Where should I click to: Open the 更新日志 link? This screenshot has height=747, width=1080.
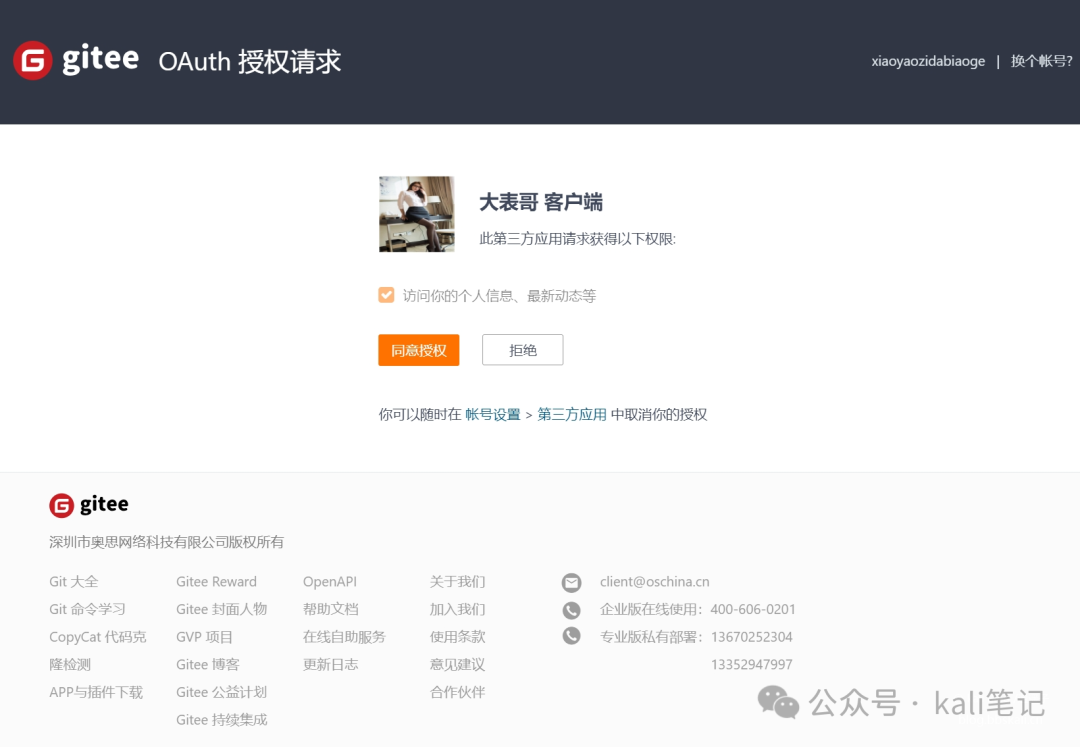(x=331, y=664)
